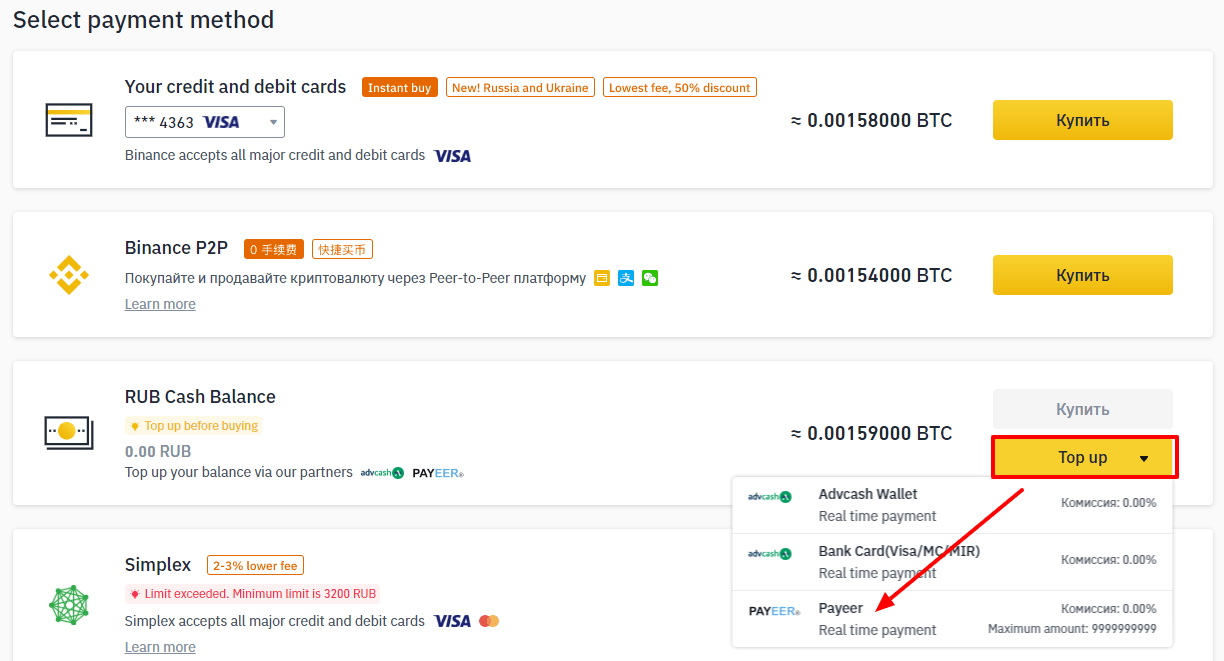The image size is (1224, 661).
Task: Click the PAYEER logo in the dropdown list
Action: pyautogui.click(x=774, y=611)
